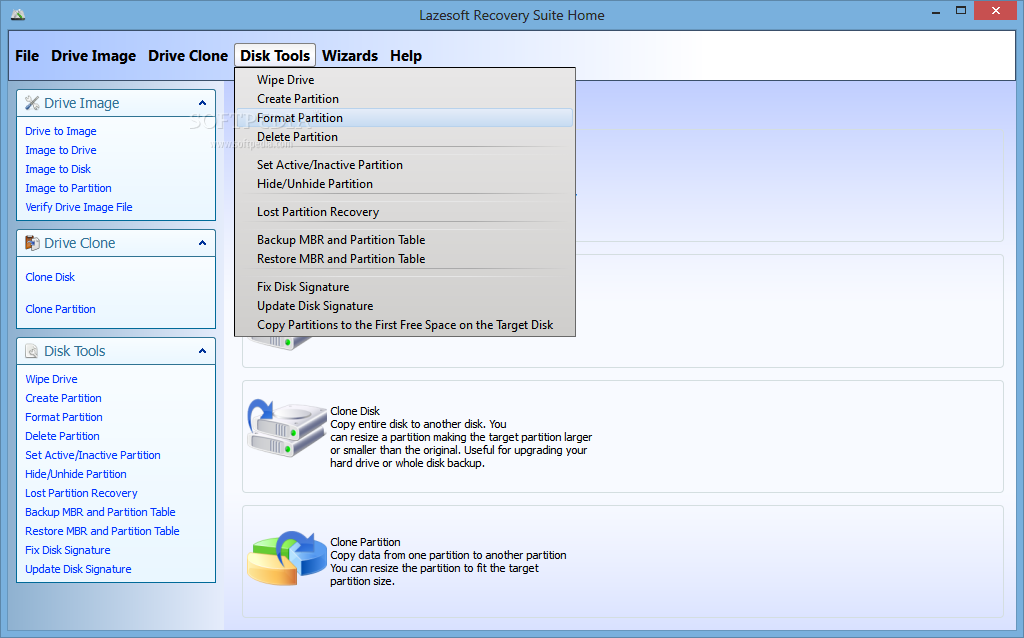Click the Drive Image panel tools icon
Viewport: 1024px width, 638px height.
tap(32, 103)
